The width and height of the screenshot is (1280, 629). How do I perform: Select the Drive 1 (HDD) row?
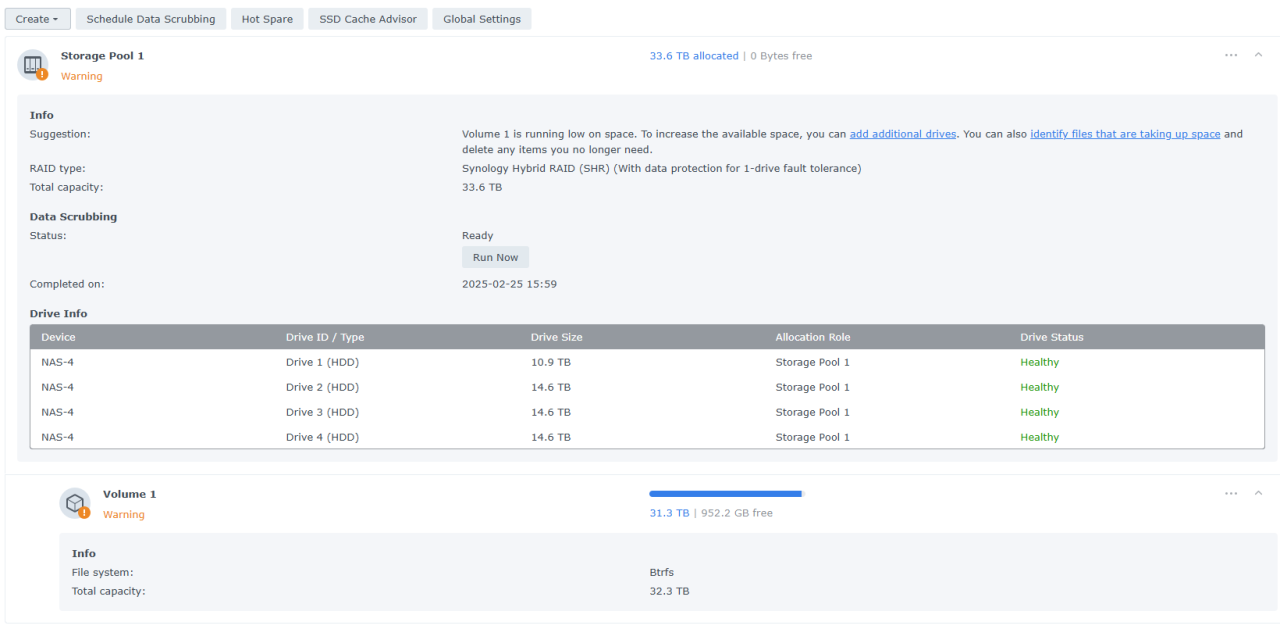click(322, 362)
